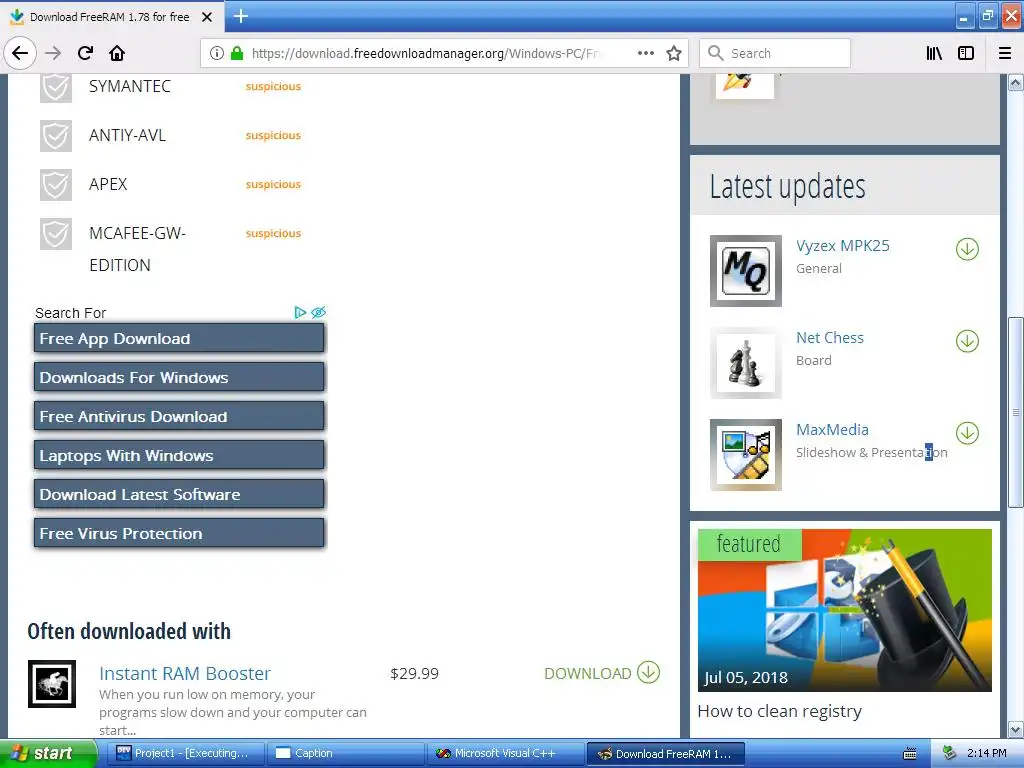
Task: Download MaxMedia with green arrow
Action: 967,433
